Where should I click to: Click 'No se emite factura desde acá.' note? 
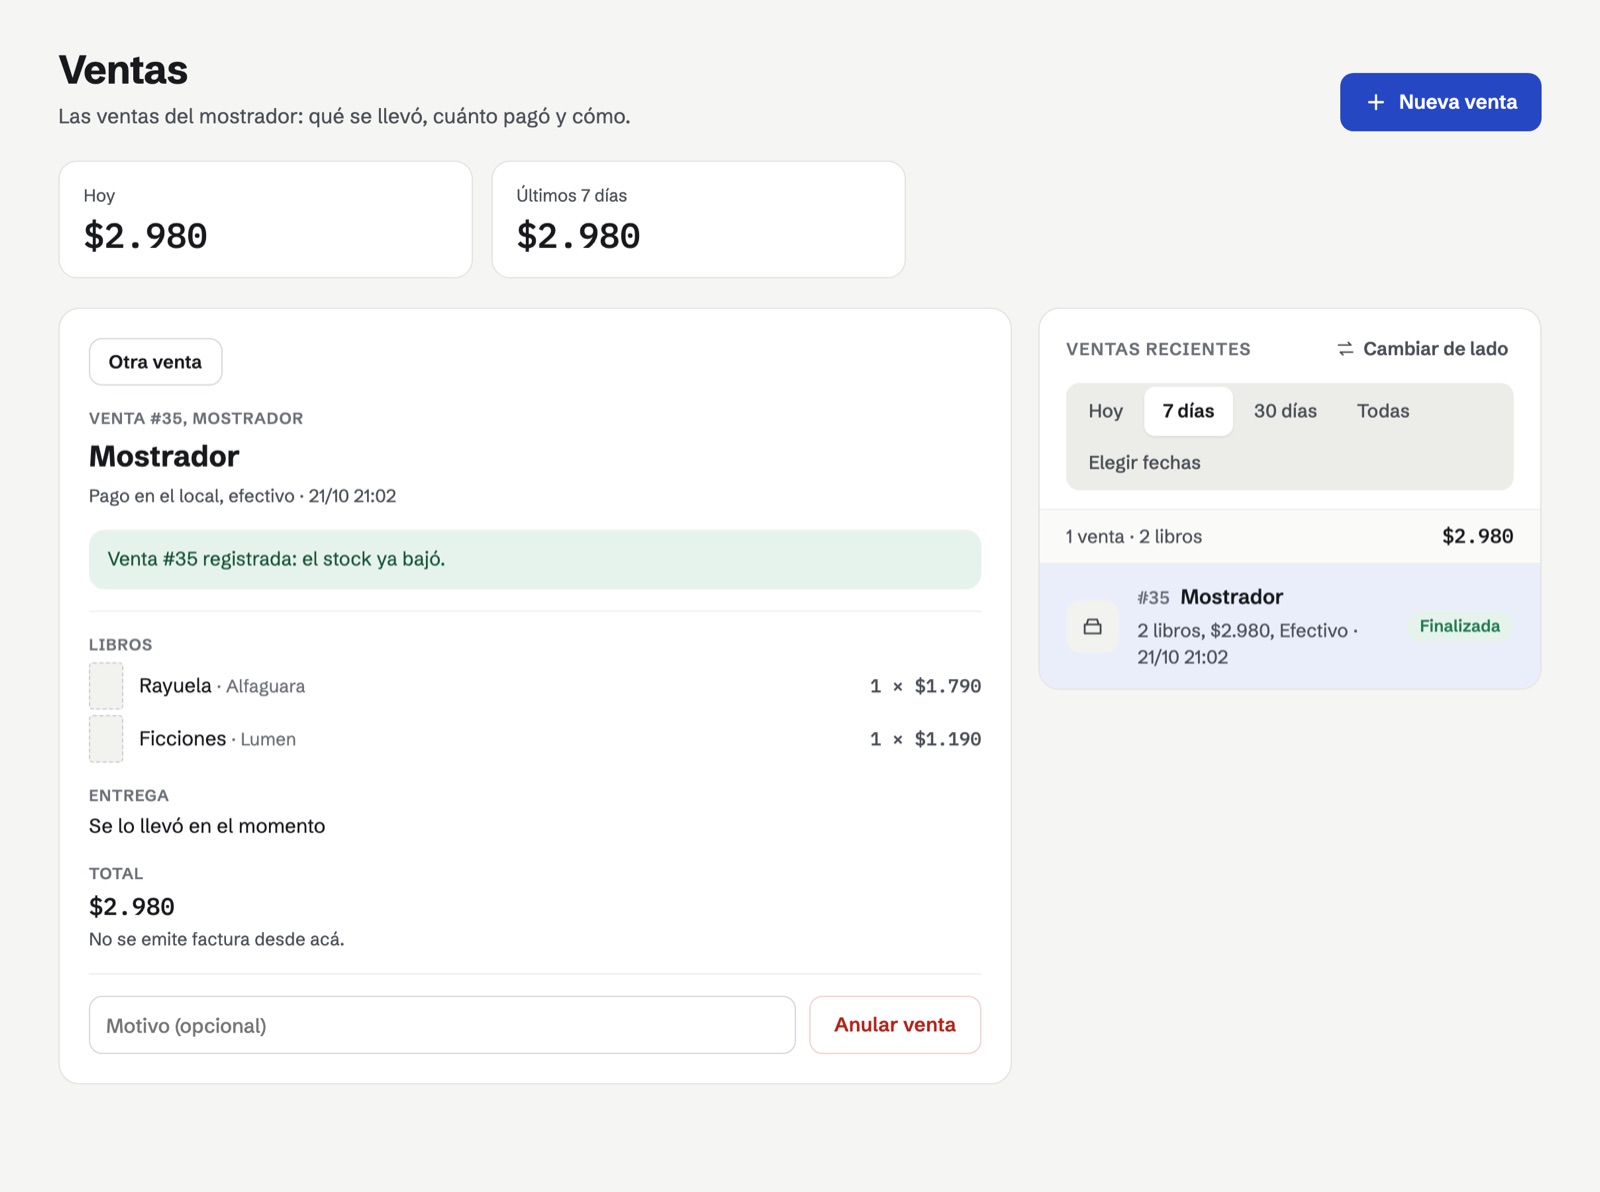point(216,939)
